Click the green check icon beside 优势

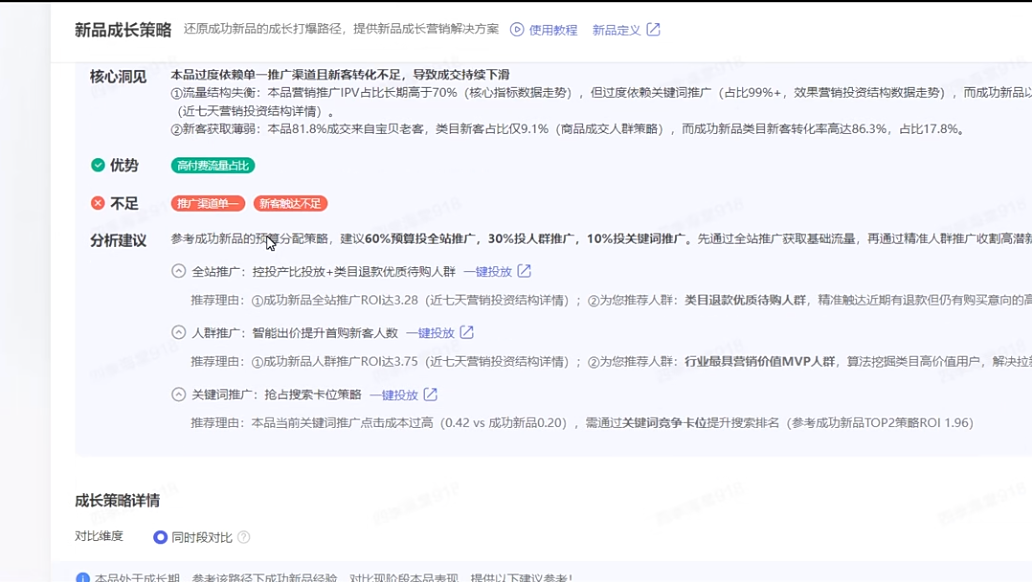click(x=98, y=165)
